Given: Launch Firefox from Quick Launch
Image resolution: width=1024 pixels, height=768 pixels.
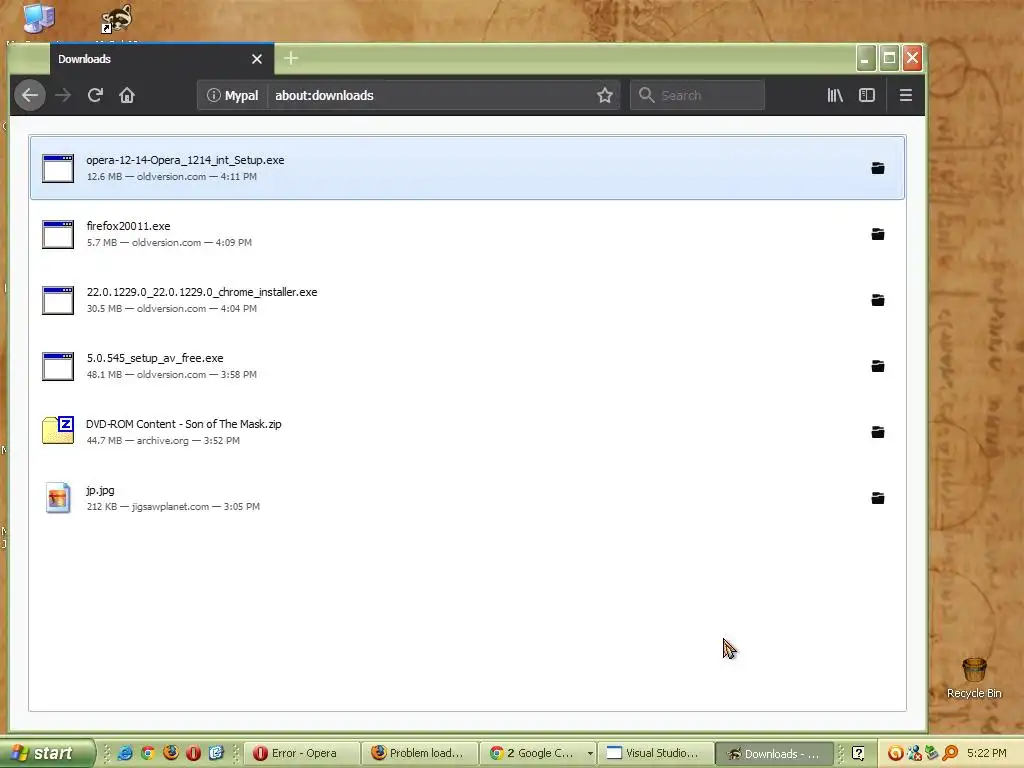Looking at the screenshot, I should tap(170, 753).
